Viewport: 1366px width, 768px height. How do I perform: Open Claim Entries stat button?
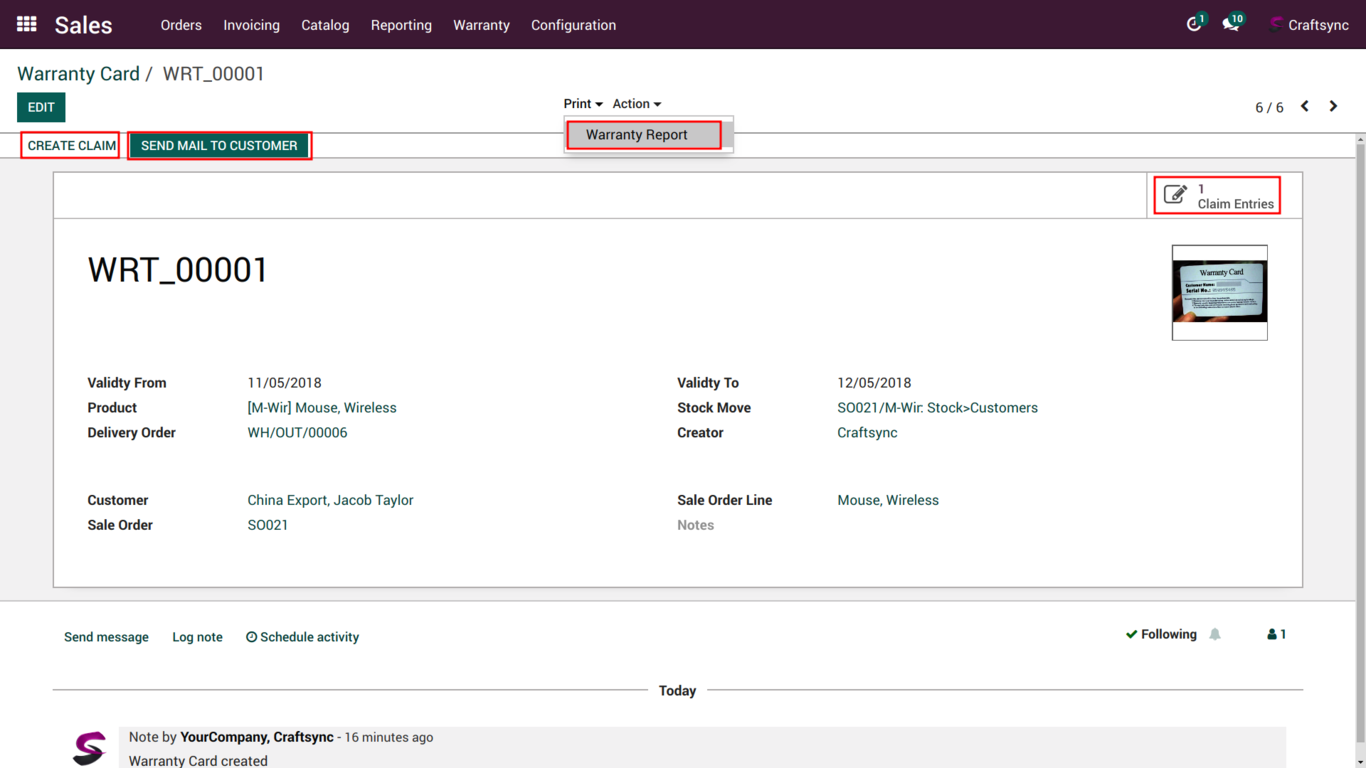click(x=1217, y=196)
